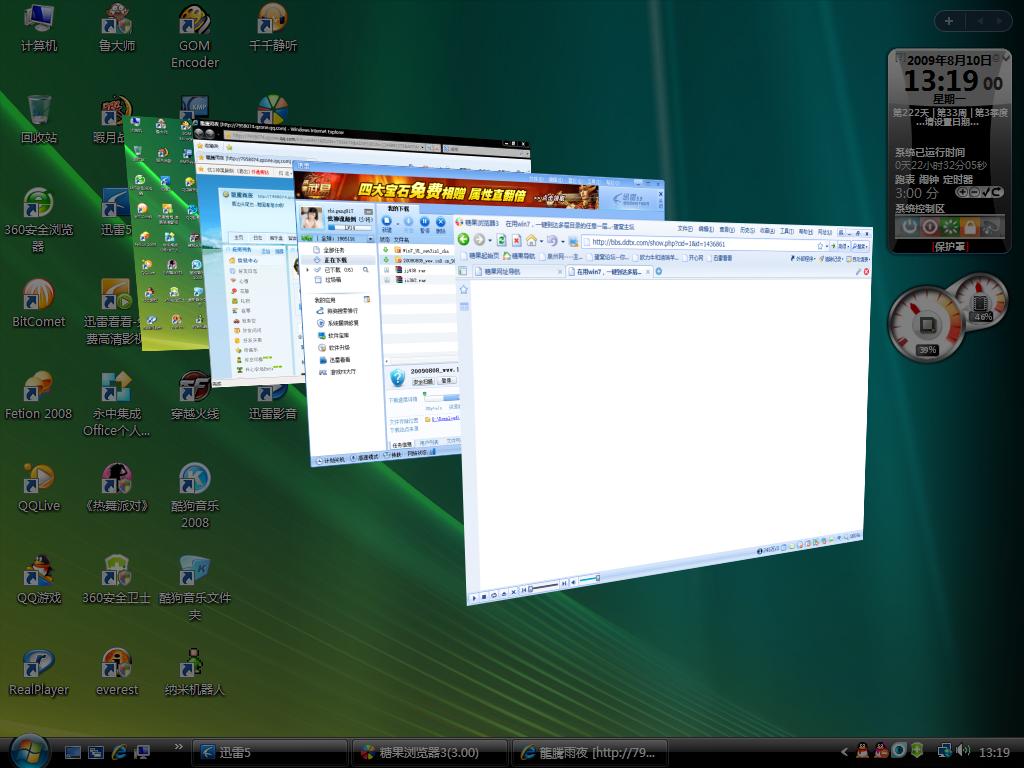
Task: Open the 工具 menu in the Tango browser
Action: point(787,231)
